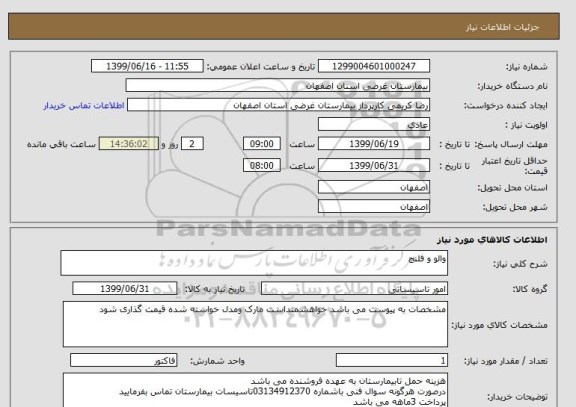Click the ساعت باقی مانده text
This screenshot has height=407, width=576.
tap(61, 144)
